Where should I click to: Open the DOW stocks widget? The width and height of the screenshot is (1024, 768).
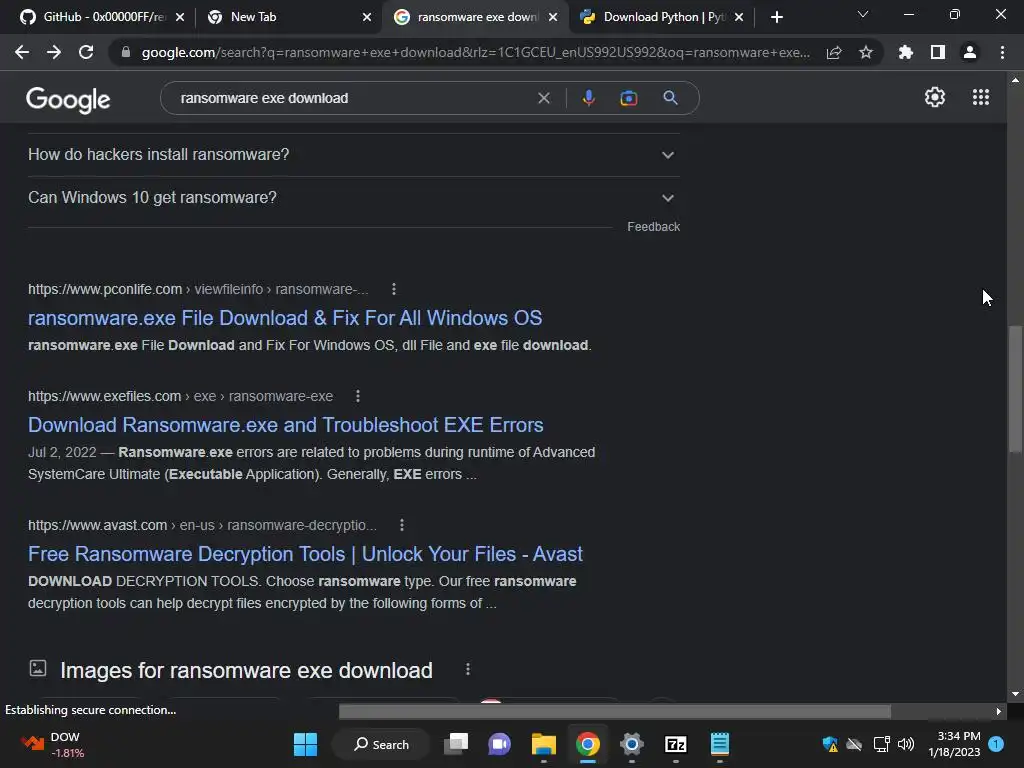pos(52,744)
